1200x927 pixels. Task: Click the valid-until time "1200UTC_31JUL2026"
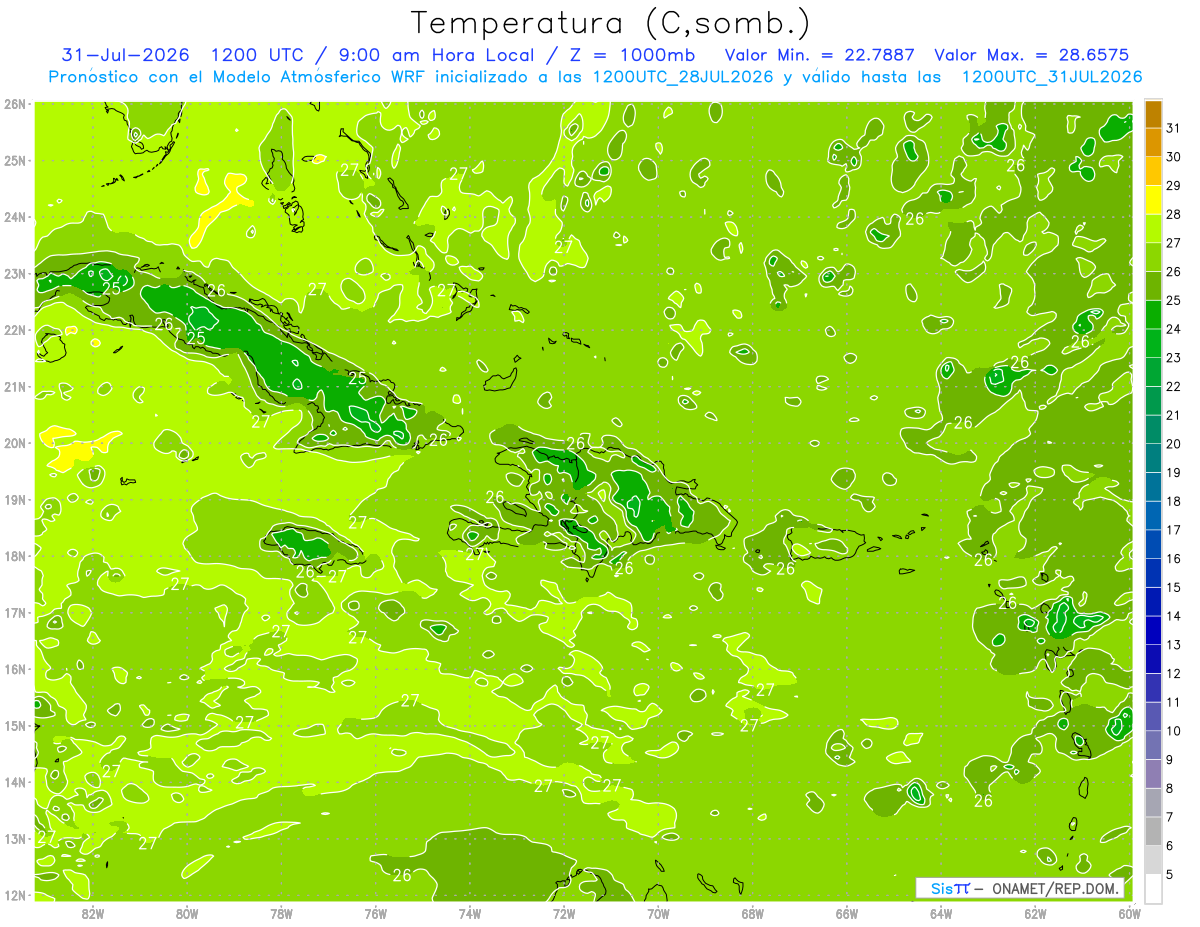point(1051,77)
